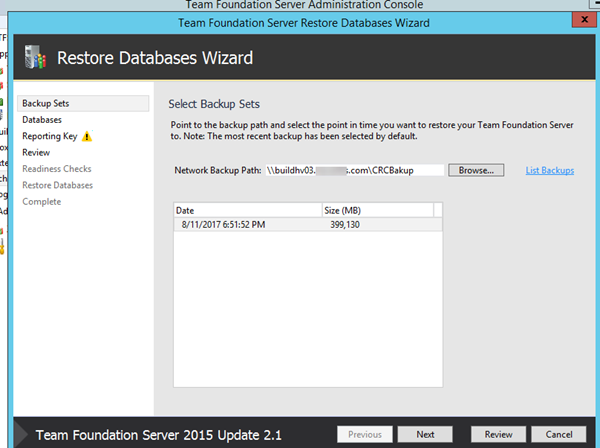Select the Complete step

click(41, 202)
